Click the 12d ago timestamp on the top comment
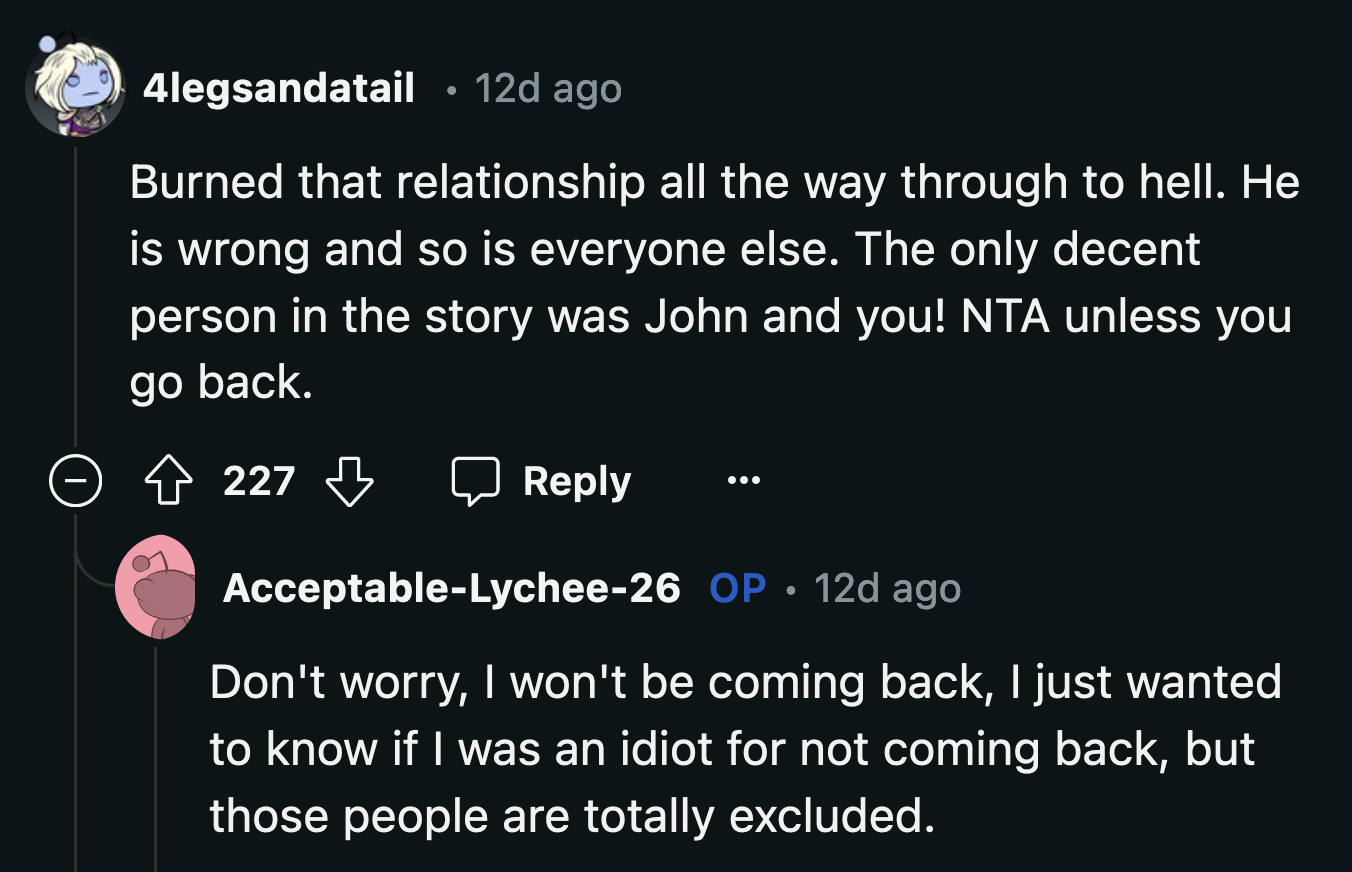Image resolution: width=1352 pixels, height=872 pixels. (548, 88)
